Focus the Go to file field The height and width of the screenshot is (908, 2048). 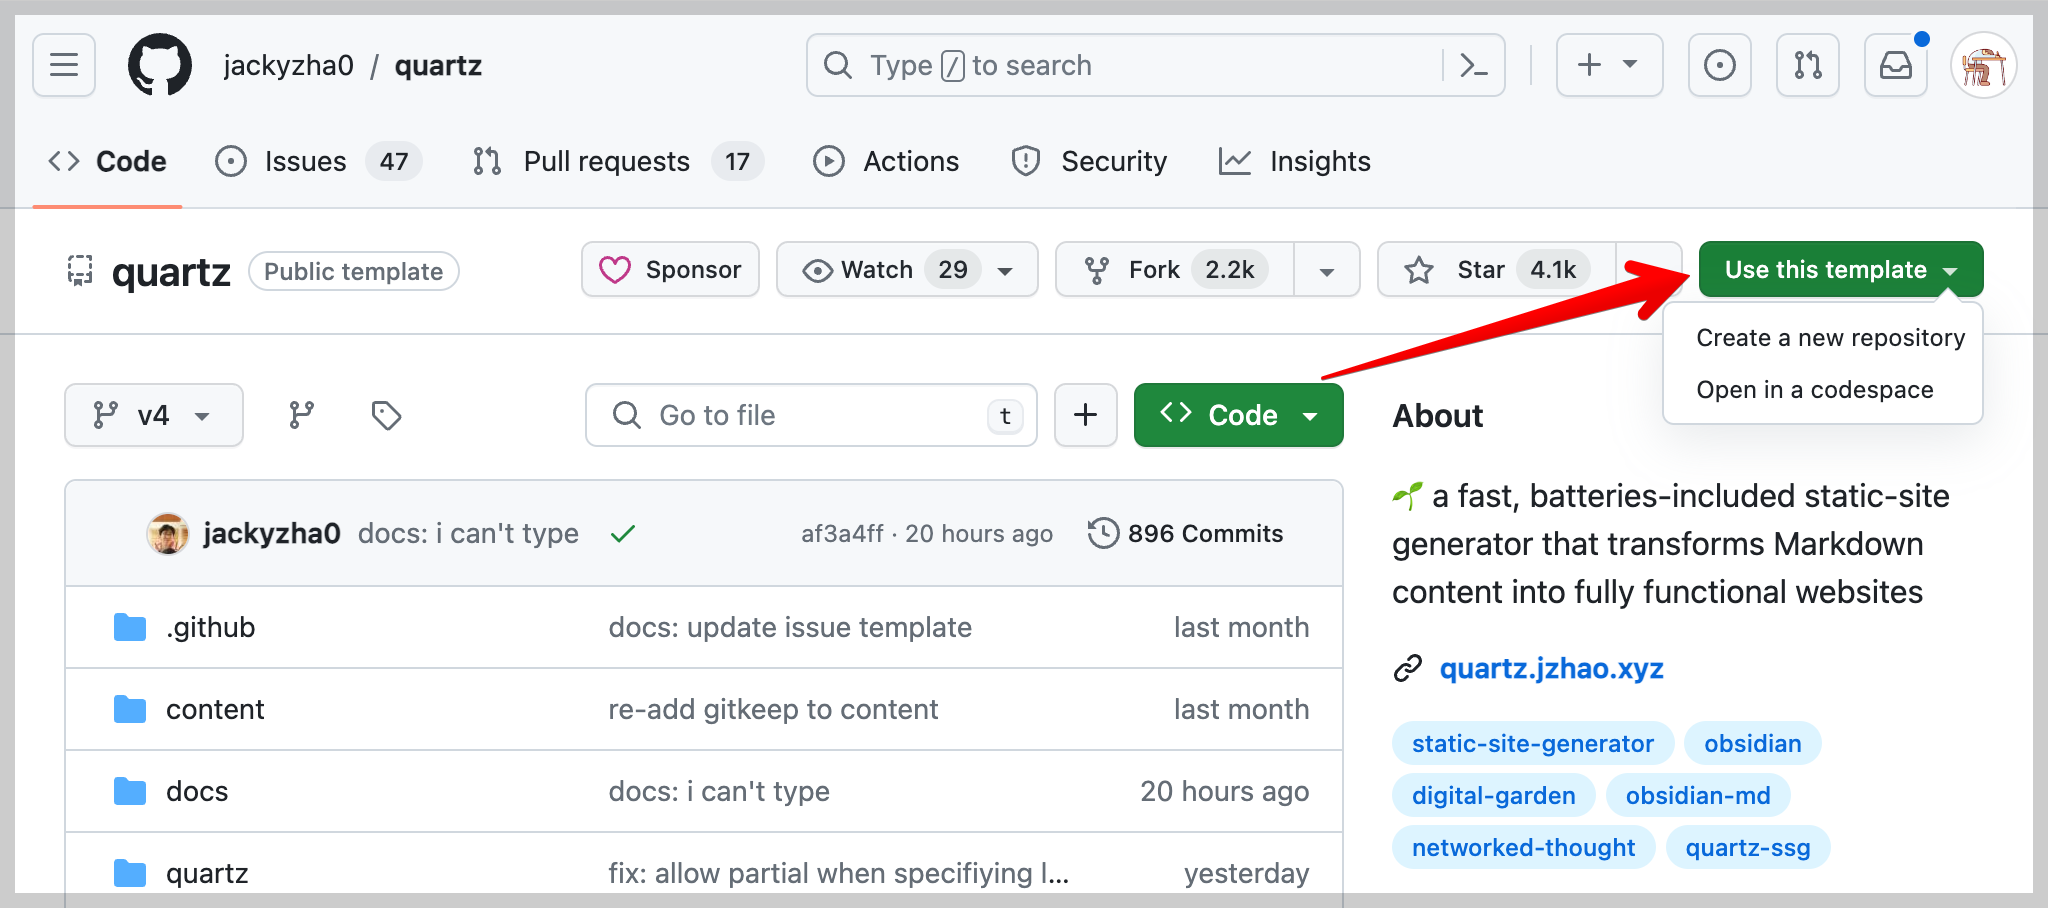811,415
